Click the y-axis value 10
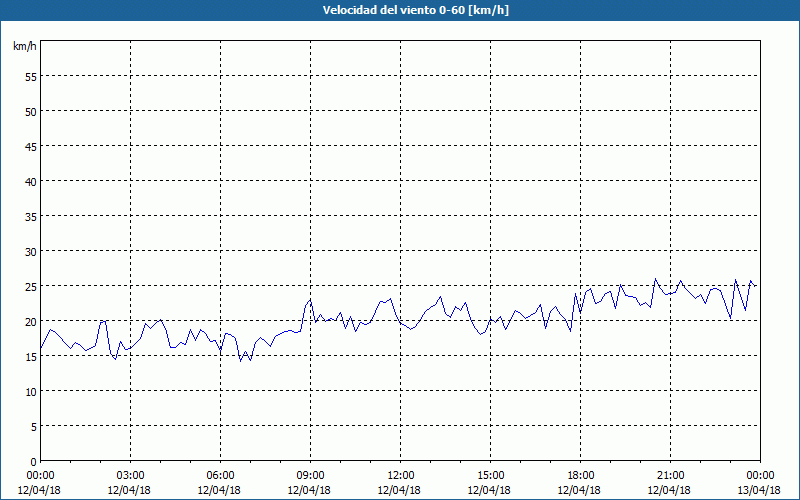This screenshot has width=800, height=500. pos(31,391)
